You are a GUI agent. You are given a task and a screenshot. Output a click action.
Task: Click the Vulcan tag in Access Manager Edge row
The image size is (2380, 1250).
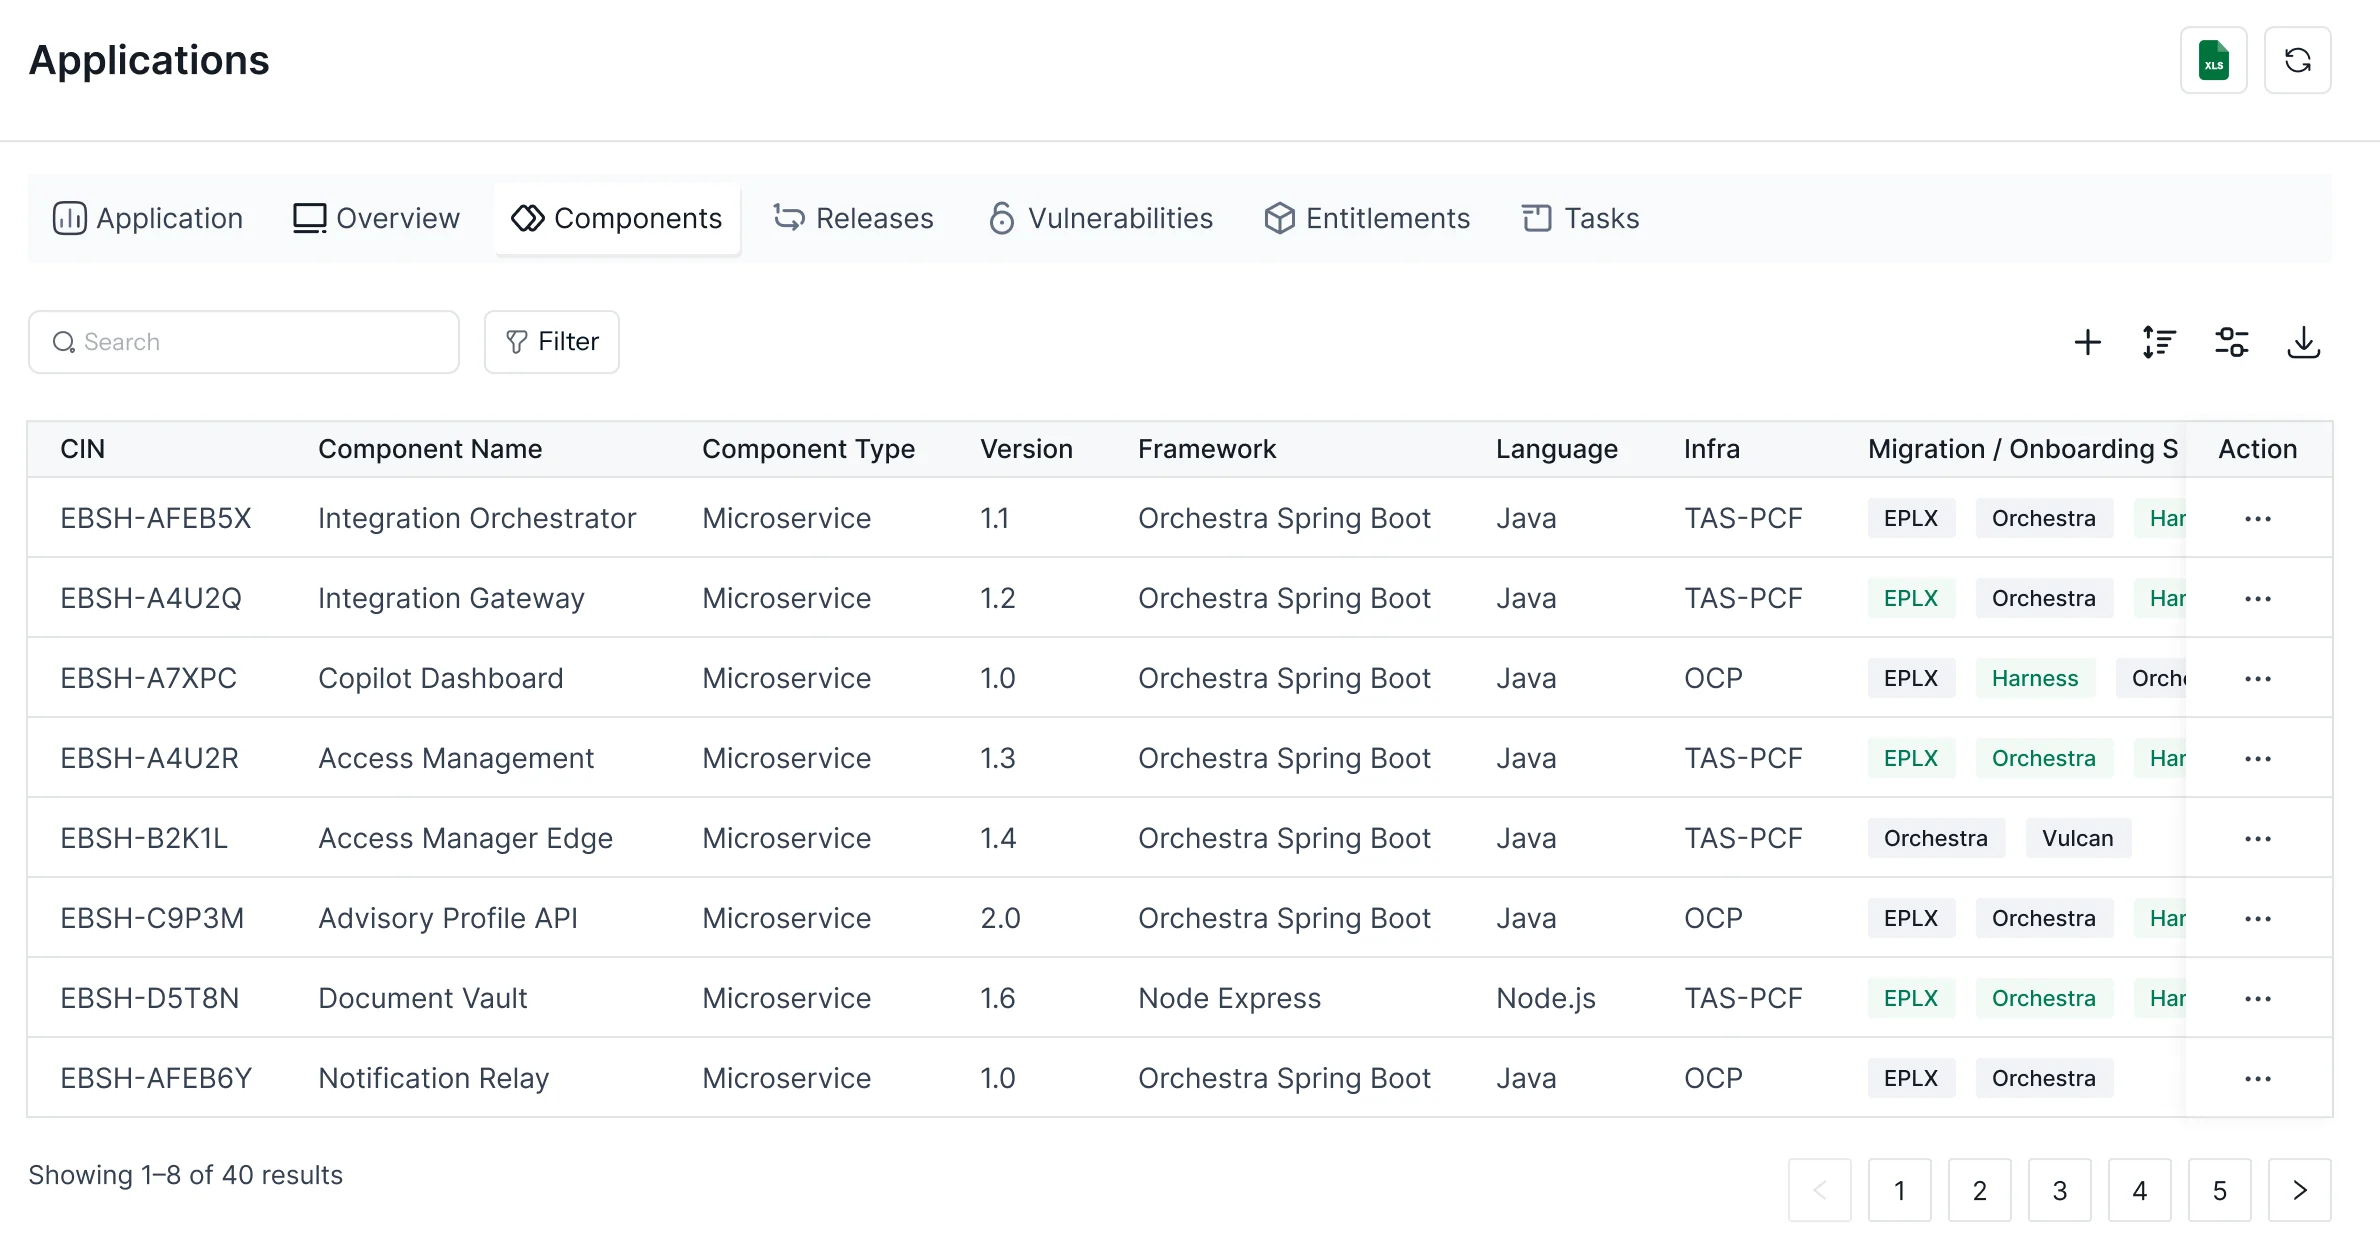click(x=2077, y=838)
